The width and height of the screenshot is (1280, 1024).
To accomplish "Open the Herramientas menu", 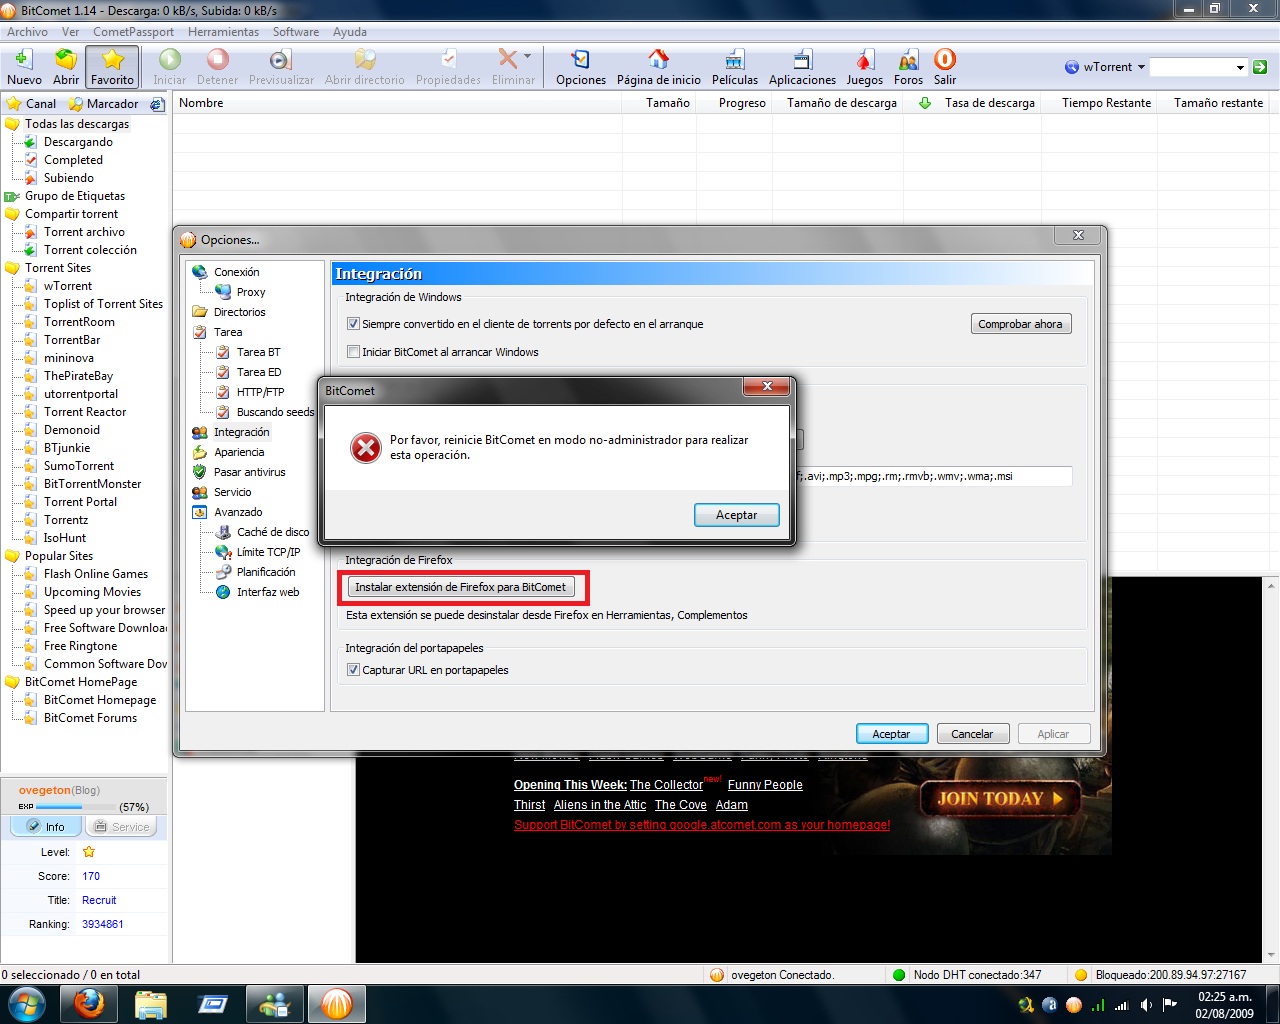I will tap(223, 32).
